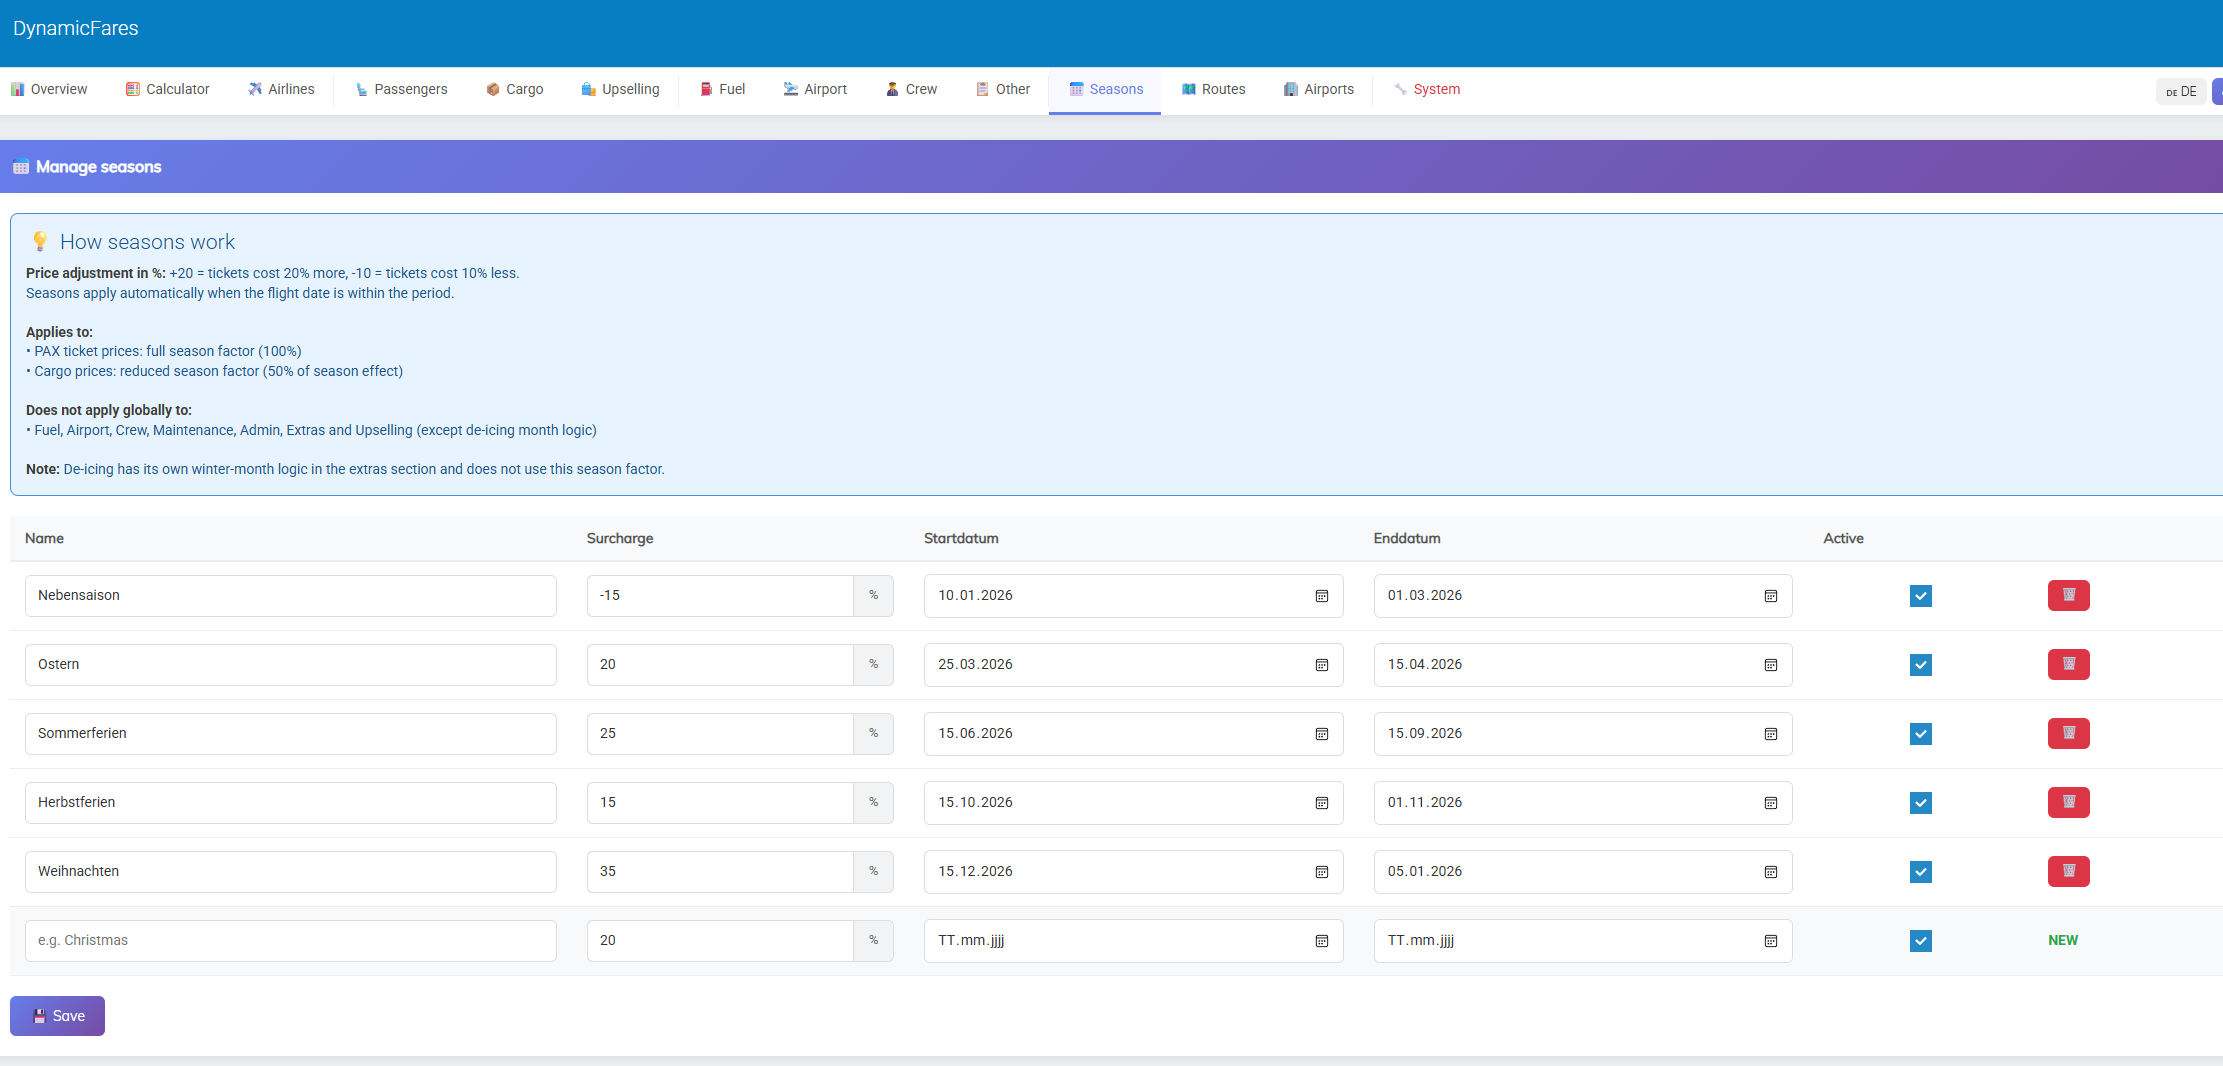The height and width of the screenshot is (1066, 2223).
Task: Toggle Active checkbox for Sommerferien
Action: click(x=1920, y=734)
